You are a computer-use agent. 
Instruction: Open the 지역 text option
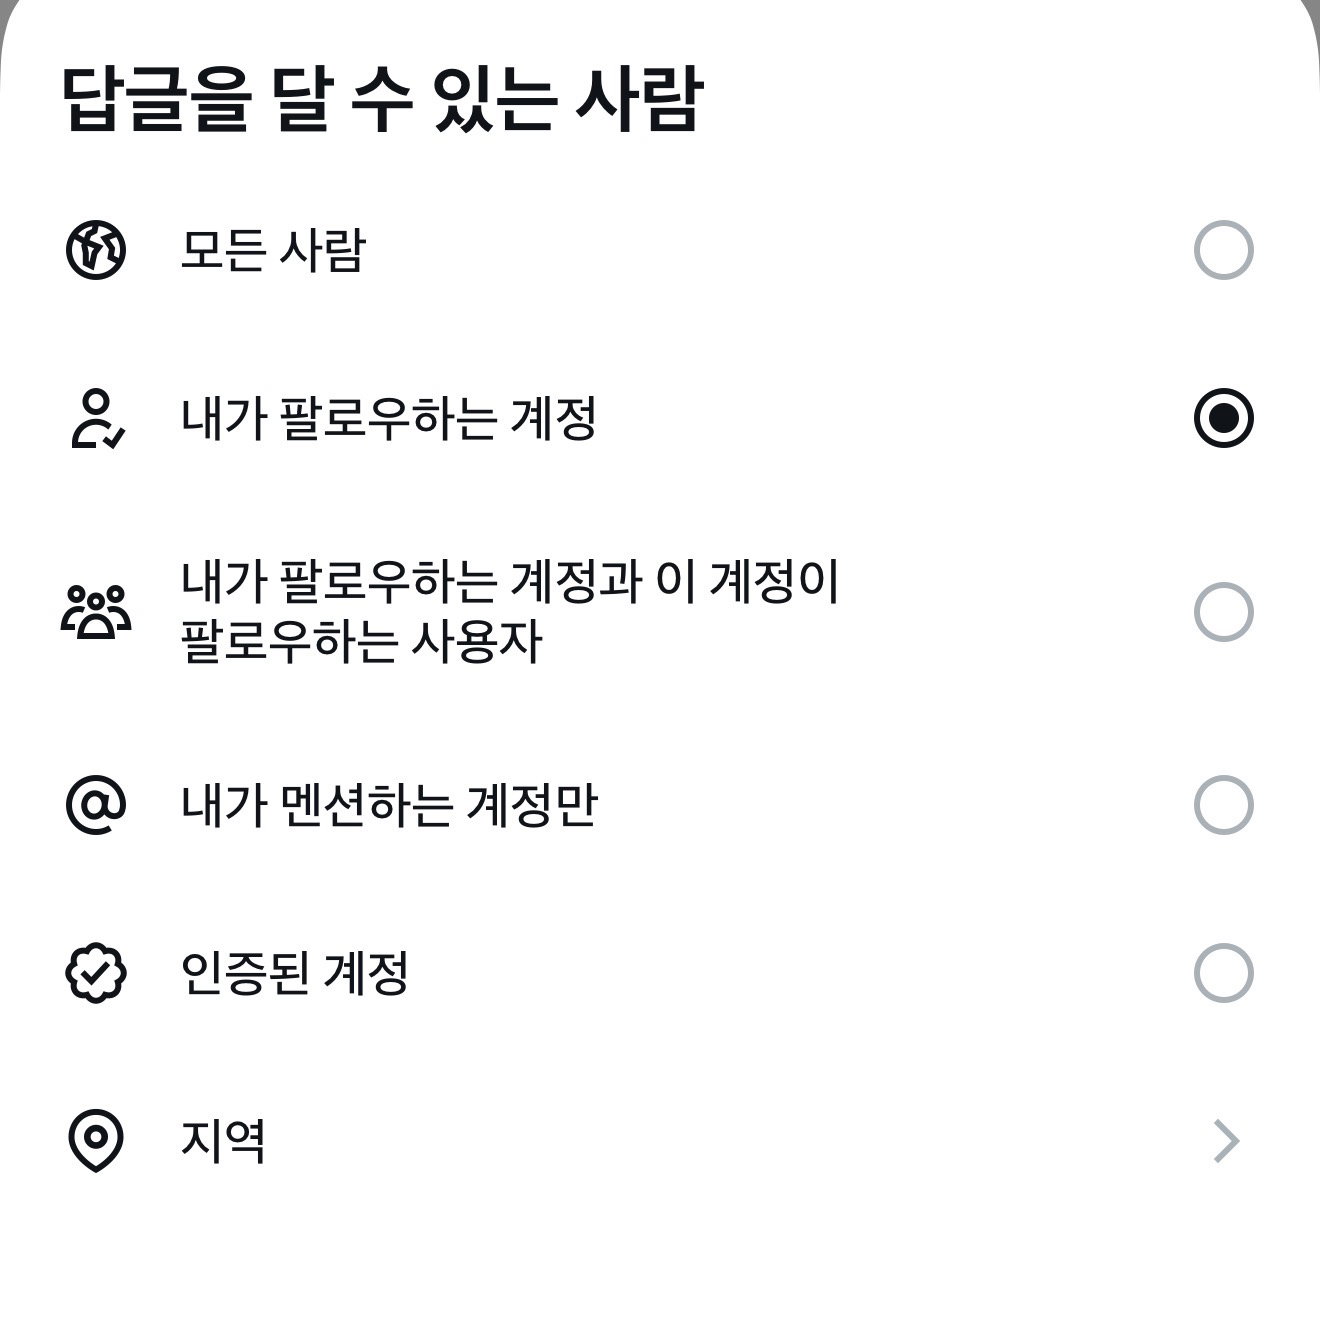pyautogui.click(x=223, y=1141)
